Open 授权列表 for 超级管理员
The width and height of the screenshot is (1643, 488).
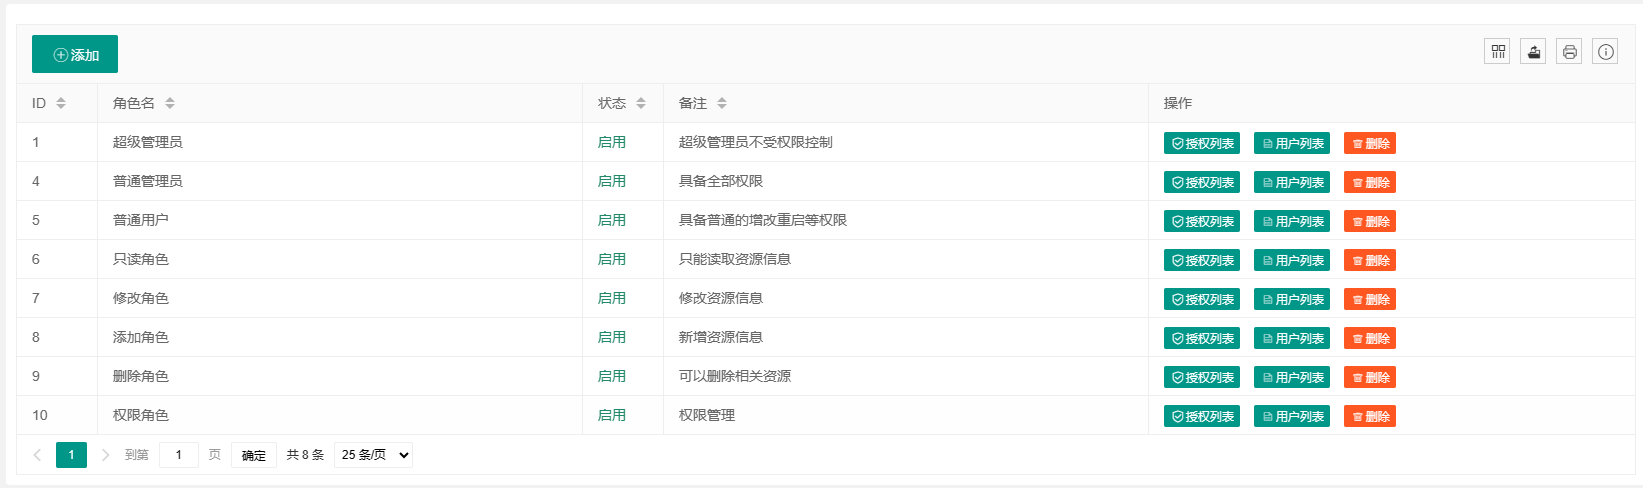click(x=1202, y=143)
